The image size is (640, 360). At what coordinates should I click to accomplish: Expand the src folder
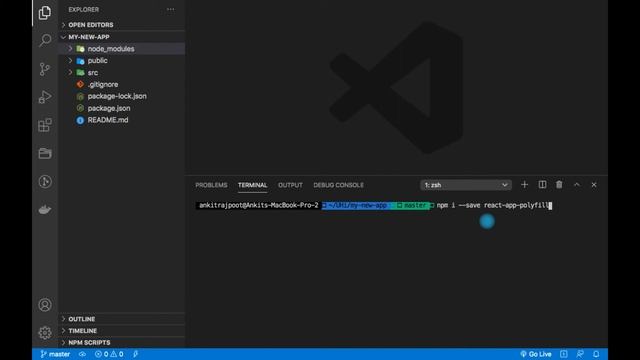pos(122,72)
